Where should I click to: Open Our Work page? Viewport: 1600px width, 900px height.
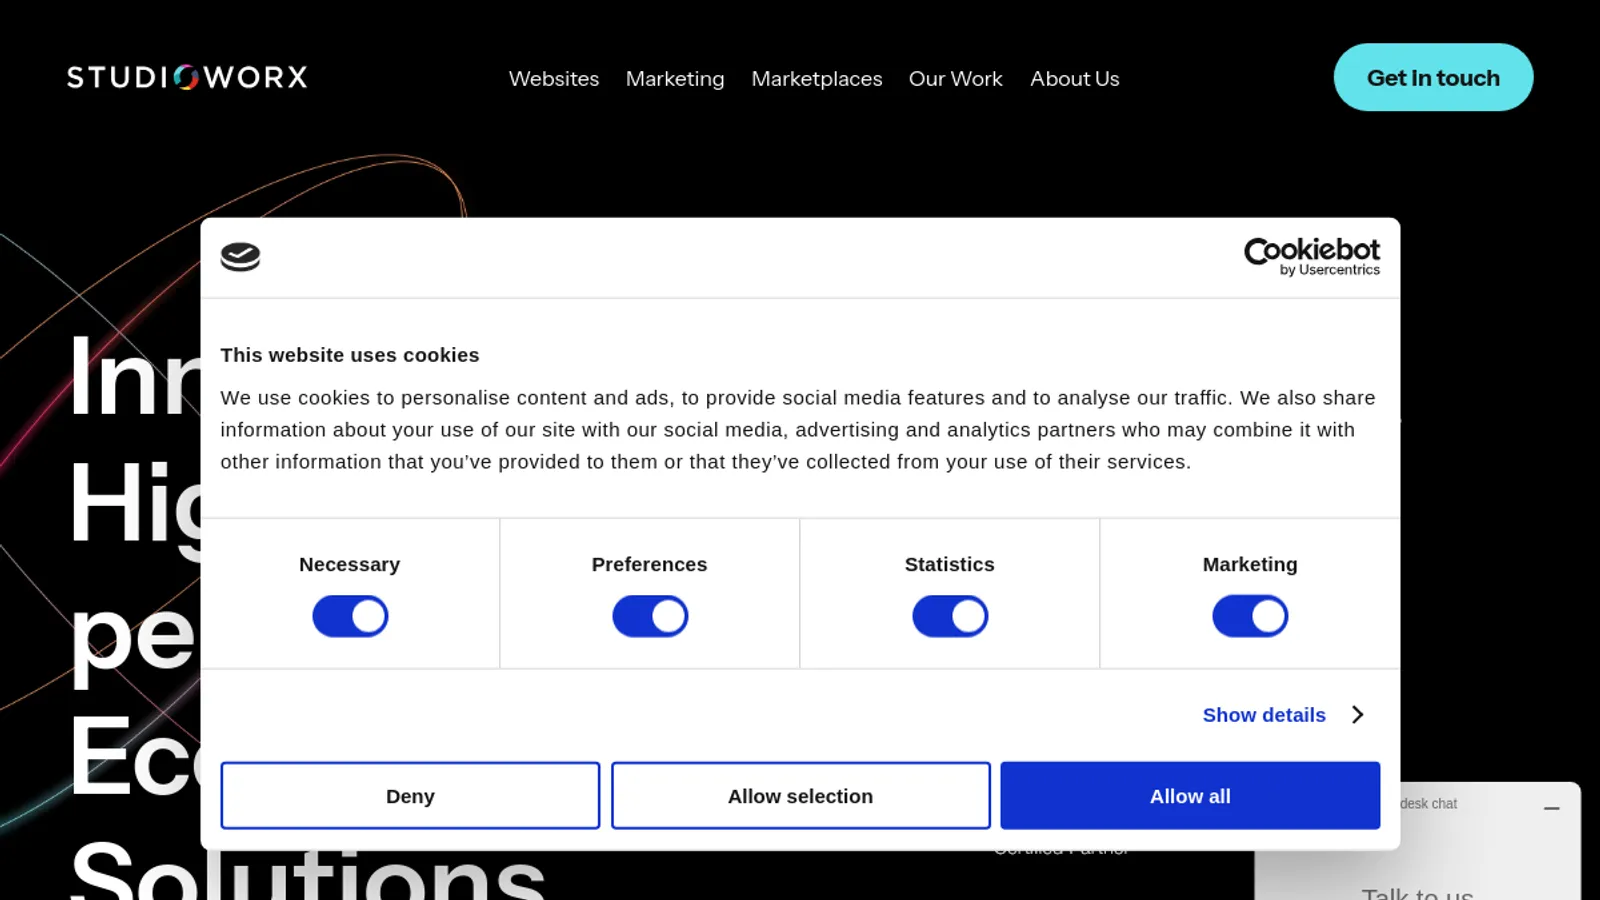coord(955,79)
